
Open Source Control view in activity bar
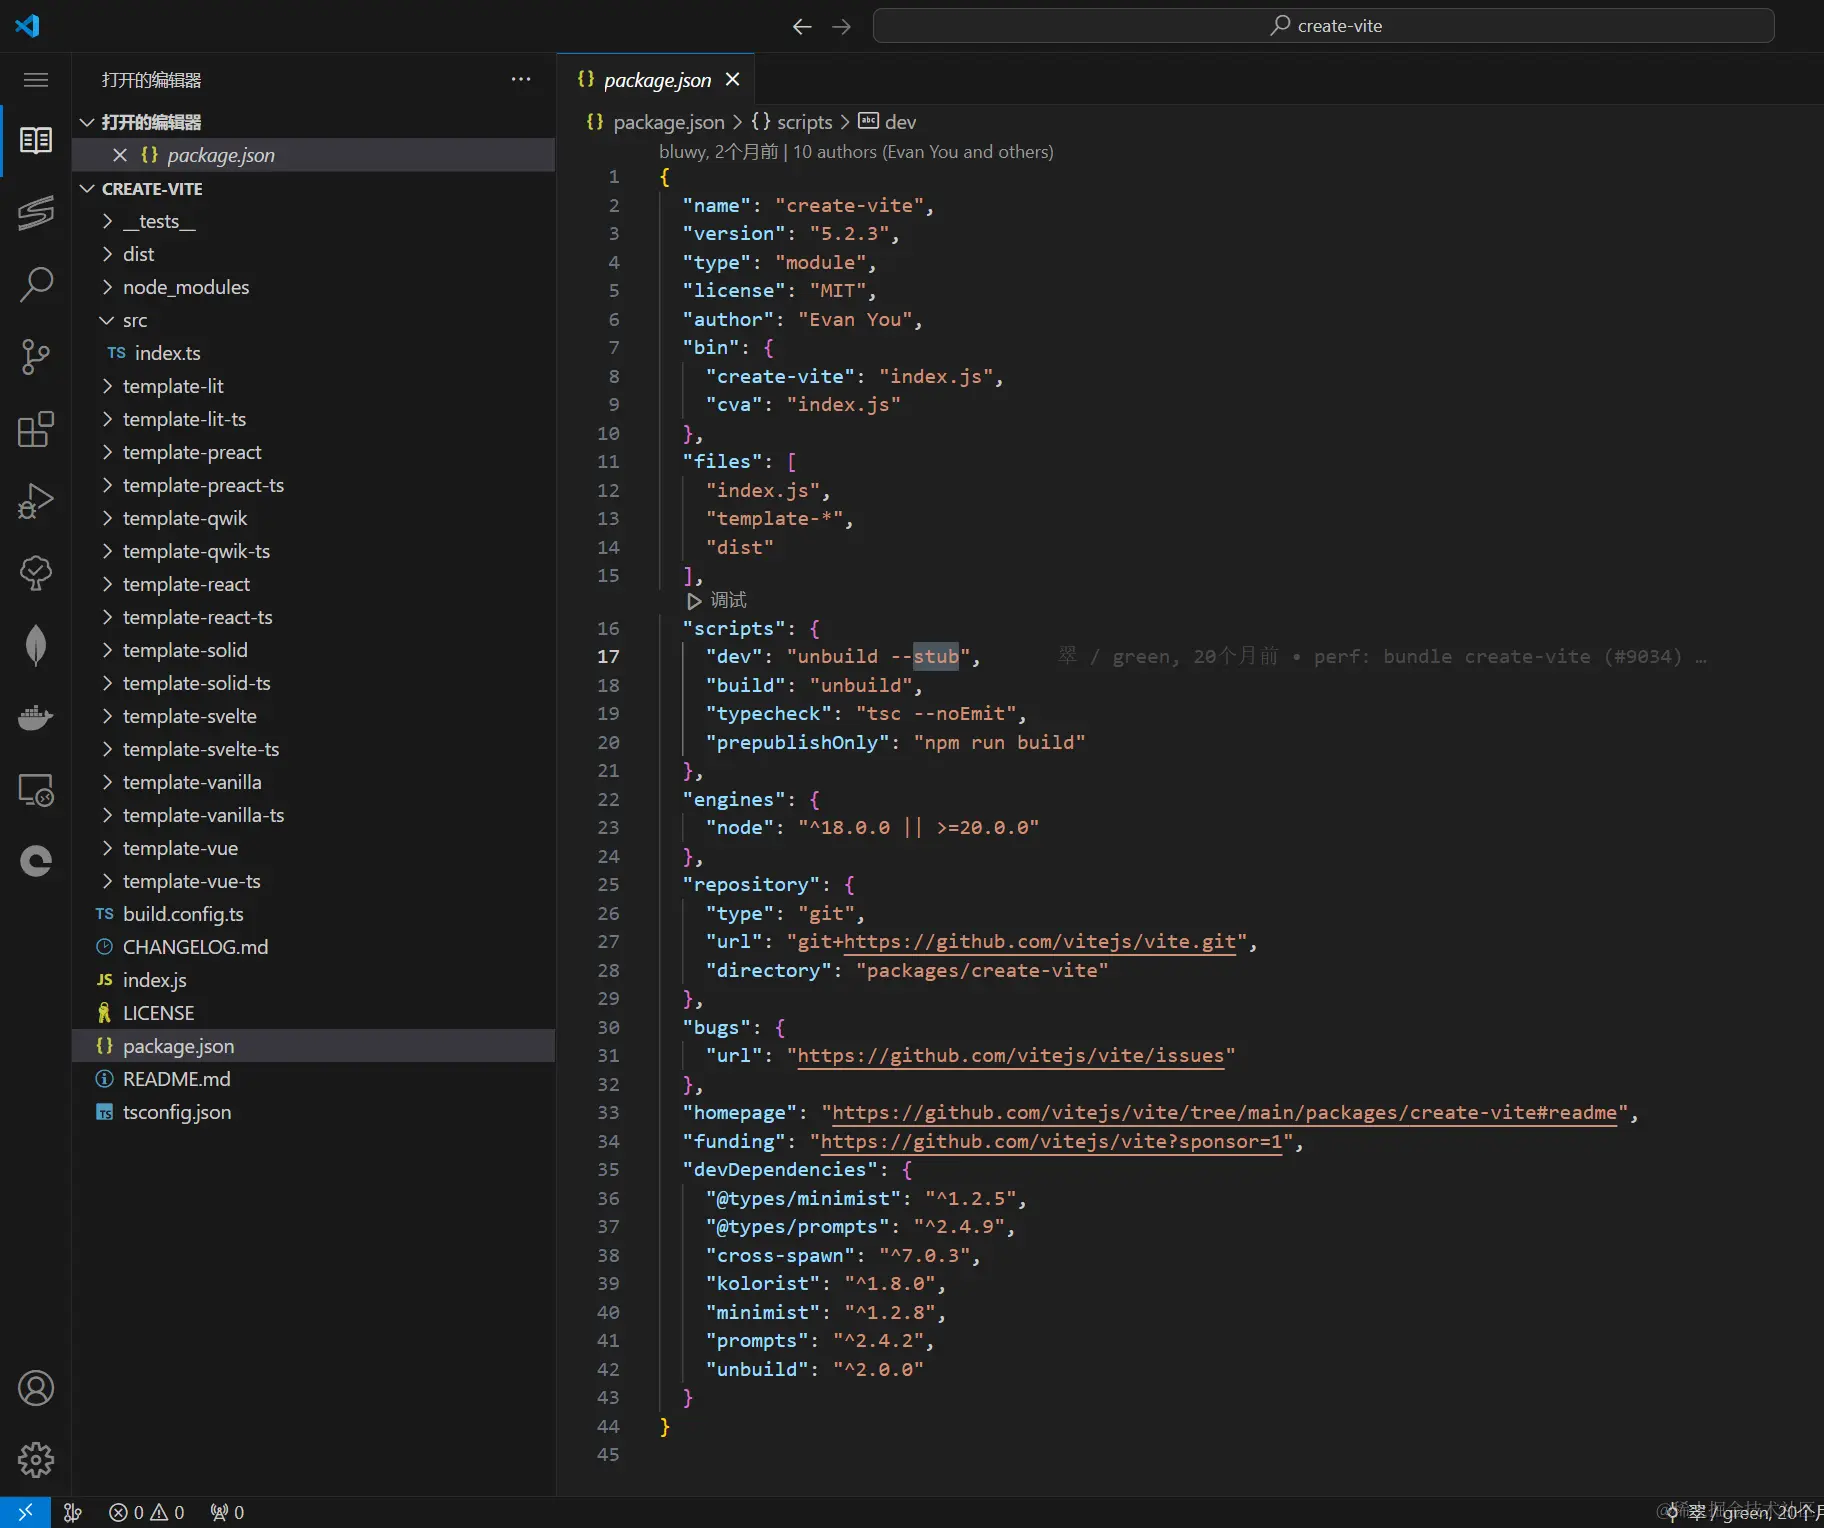coord(36,357)
